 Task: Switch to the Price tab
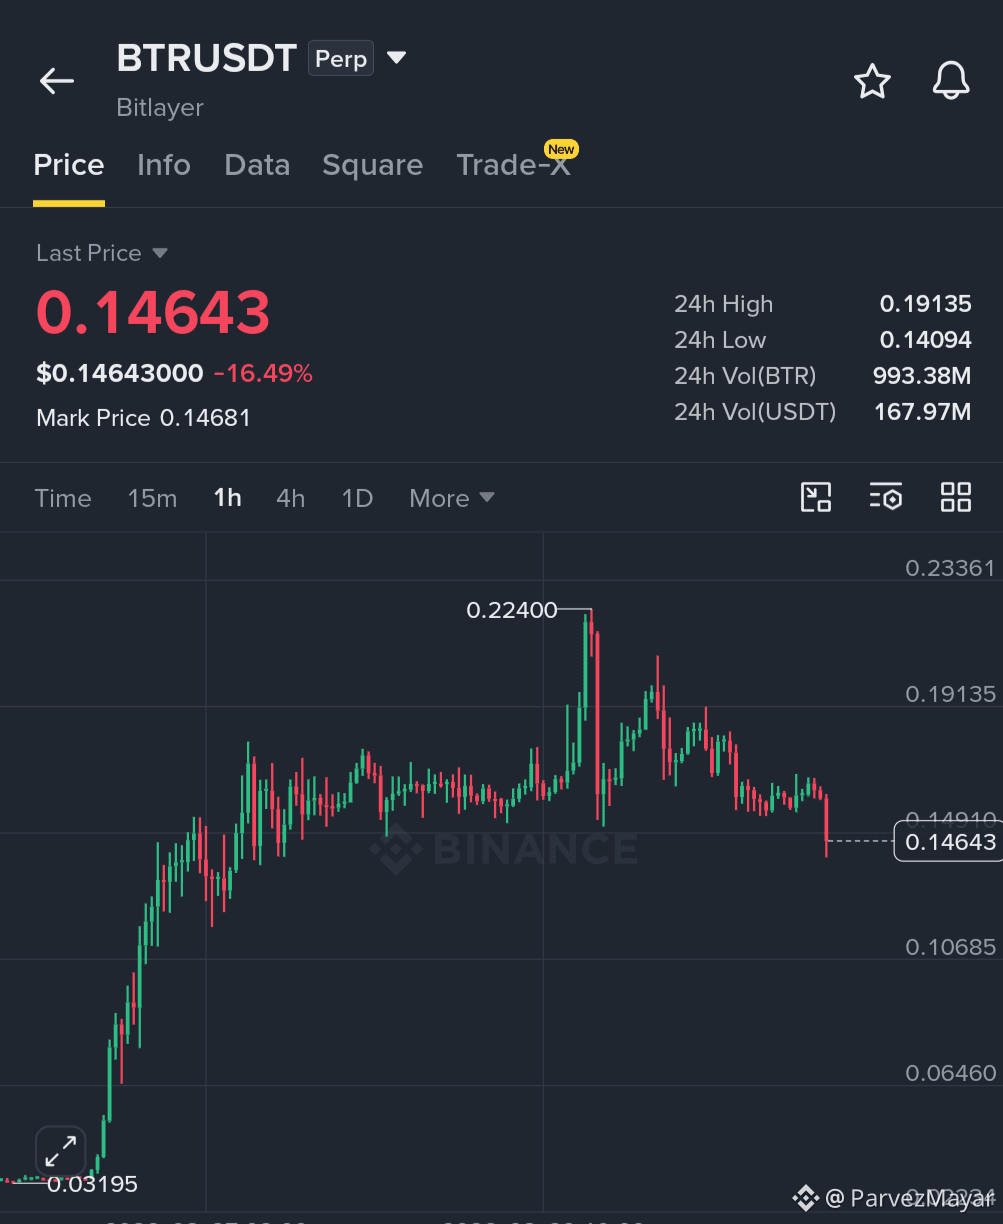pos(69,165)
